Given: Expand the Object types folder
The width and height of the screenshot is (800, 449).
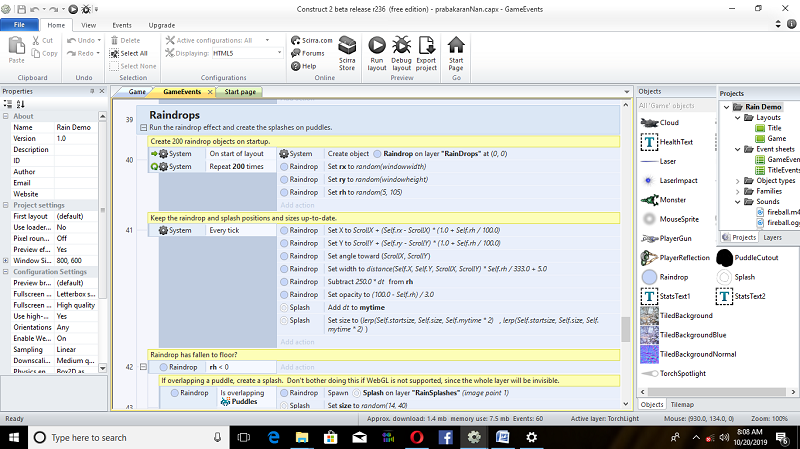Looking at the screenshot, I should 739,180.
